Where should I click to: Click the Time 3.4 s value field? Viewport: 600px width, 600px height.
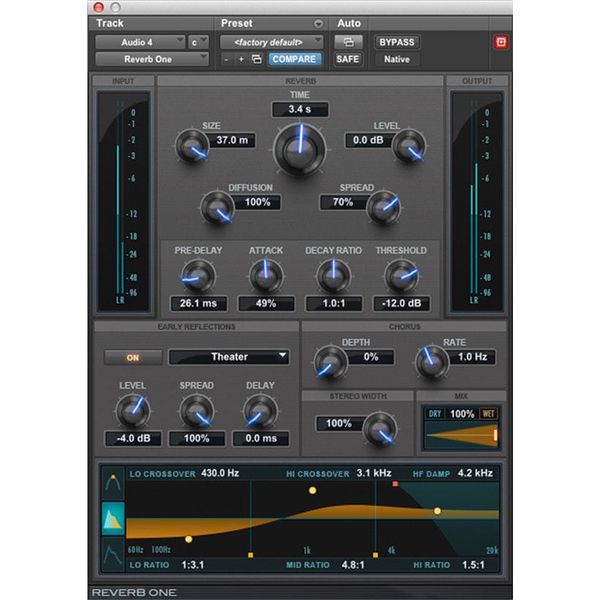[300, 109]
